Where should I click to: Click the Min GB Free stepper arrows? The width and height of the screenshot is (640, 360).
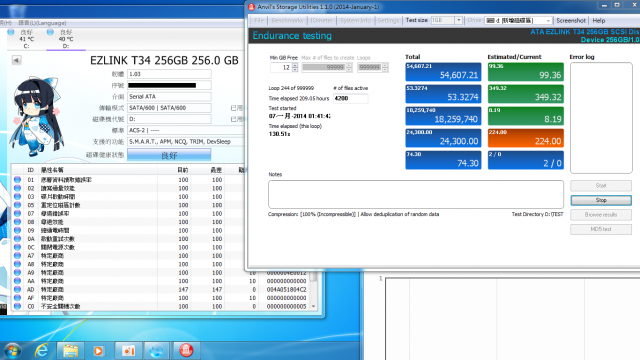click(x=295, y=67)
